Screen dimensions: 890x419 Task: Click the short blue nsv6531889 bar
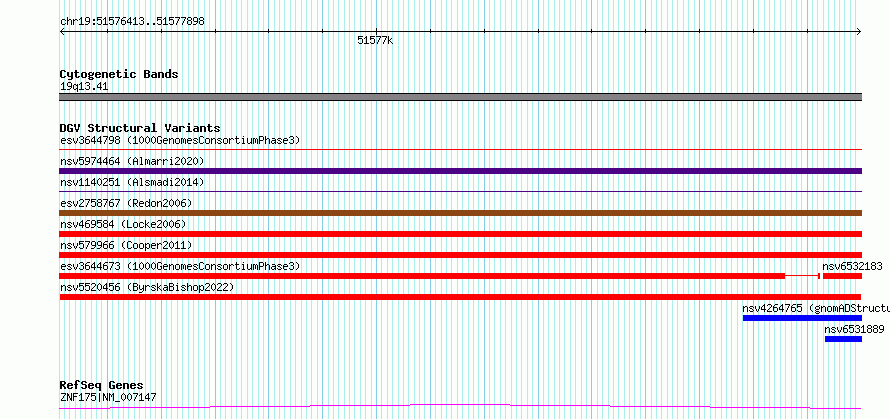pos(843,339)
